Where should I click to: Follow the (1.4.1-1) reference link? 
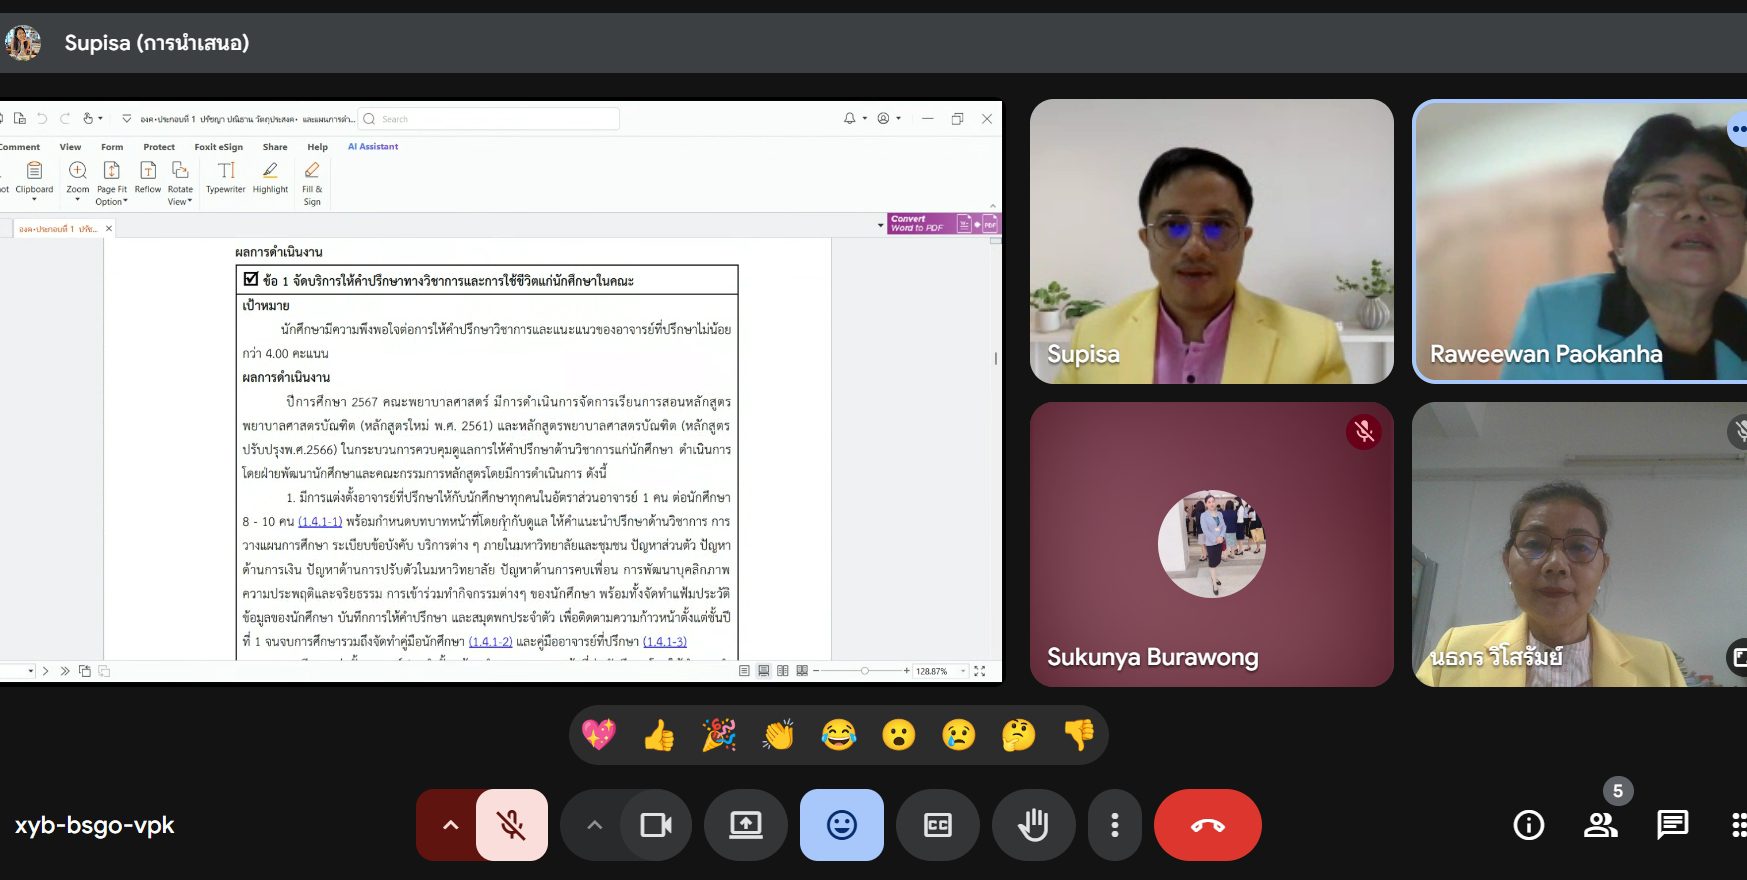point(320,521)
